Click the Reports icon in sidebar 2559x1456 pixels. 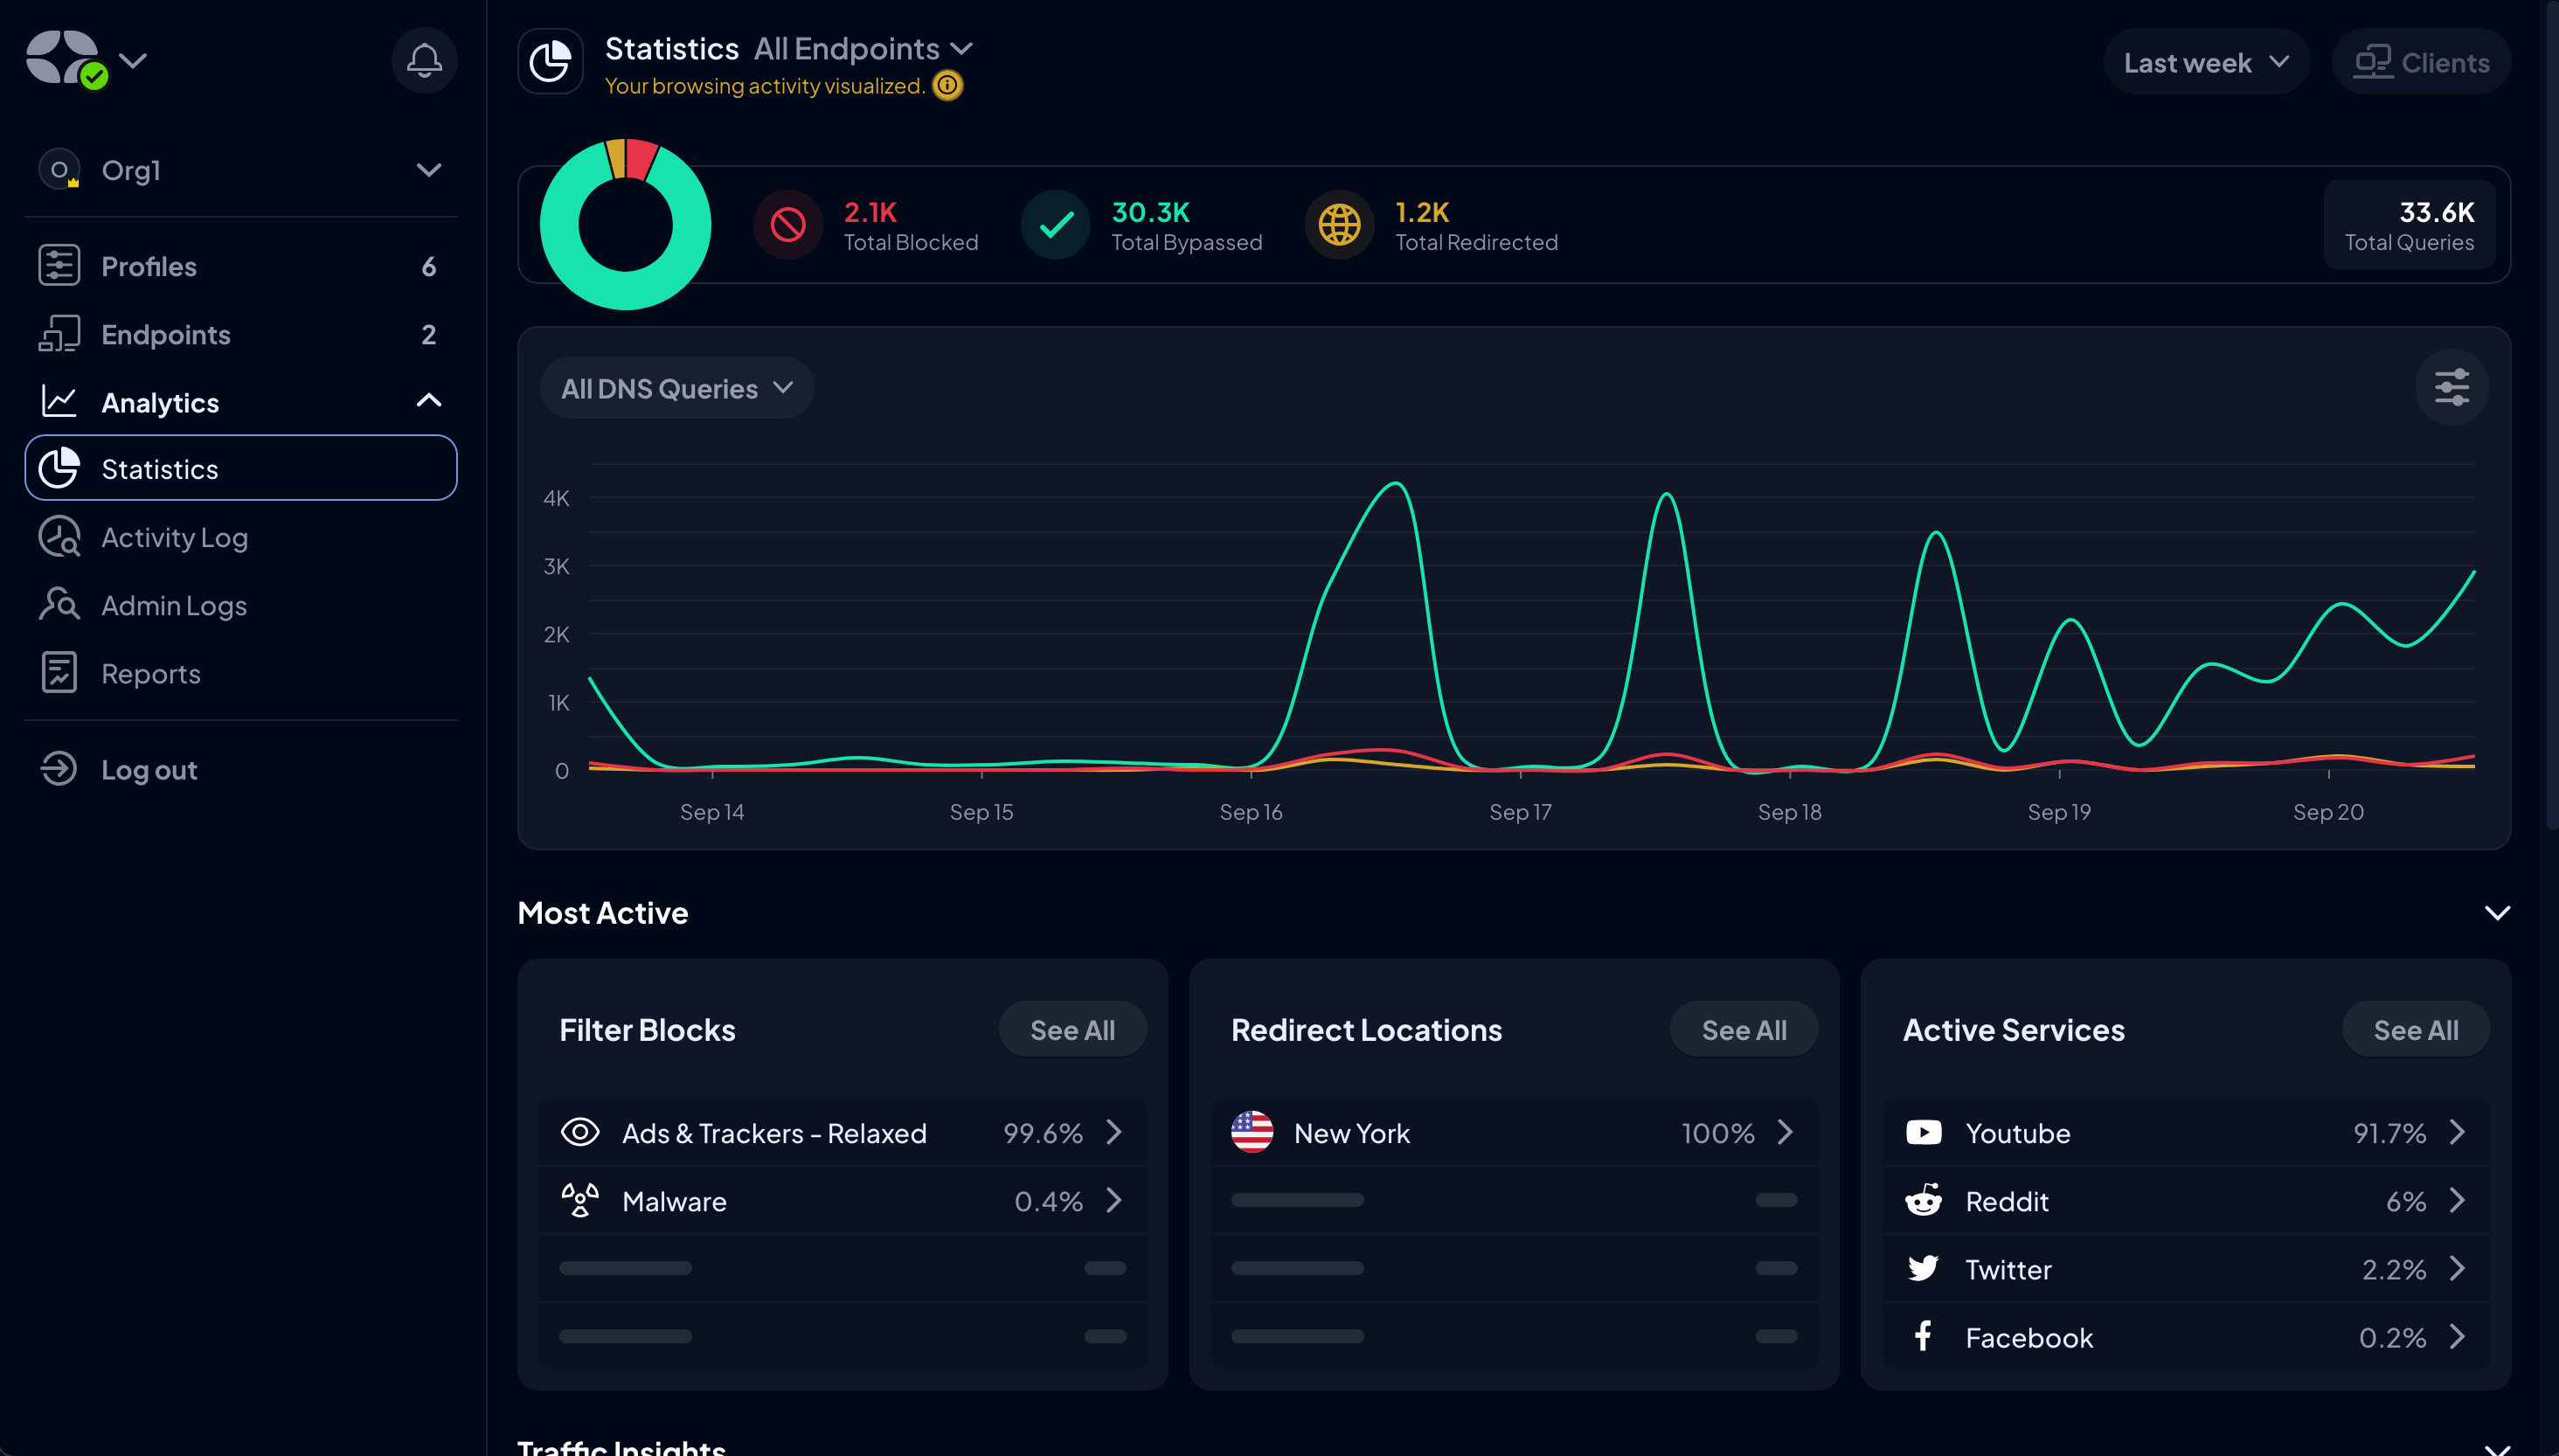click(x=58, y=672)
